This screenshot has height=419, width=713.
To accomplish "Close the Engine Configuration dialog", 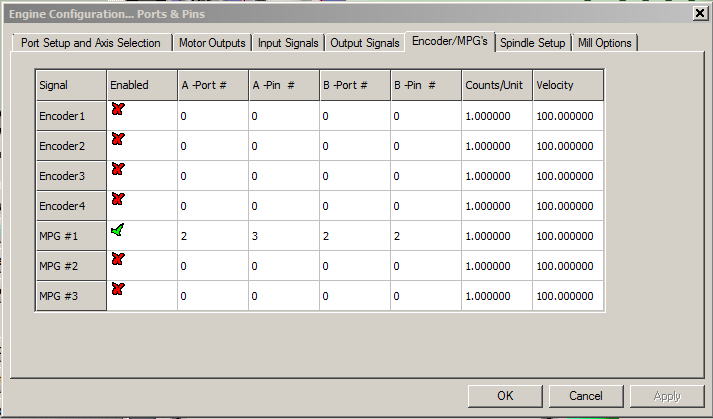I will (x=700, y=14).
